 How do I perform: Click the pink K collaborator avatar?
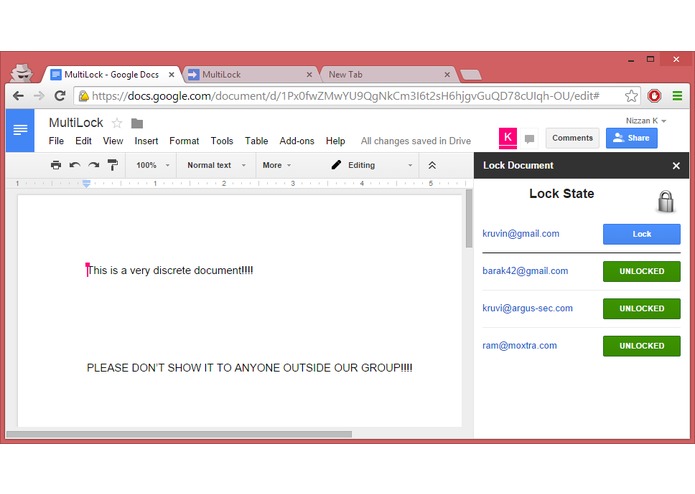(508, 137)
